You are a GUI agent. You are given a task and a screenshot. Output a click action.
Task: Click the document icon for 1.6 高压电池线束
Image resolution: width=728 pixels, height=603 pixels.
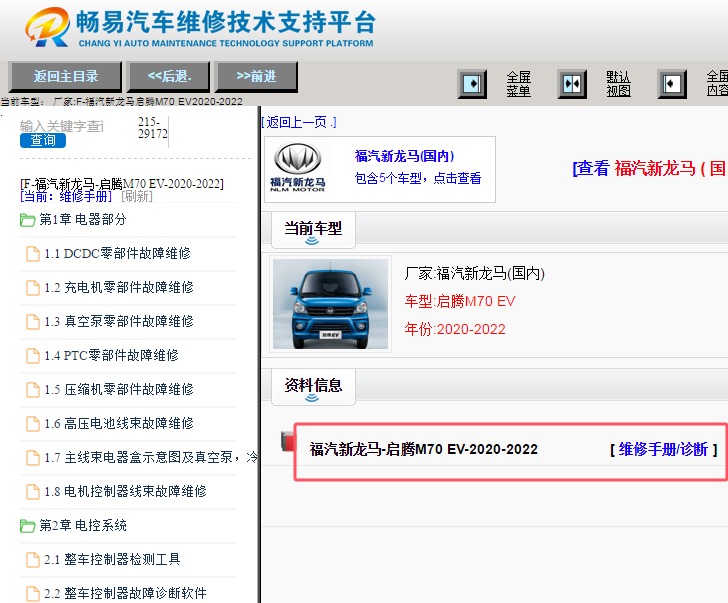(32, 424)
